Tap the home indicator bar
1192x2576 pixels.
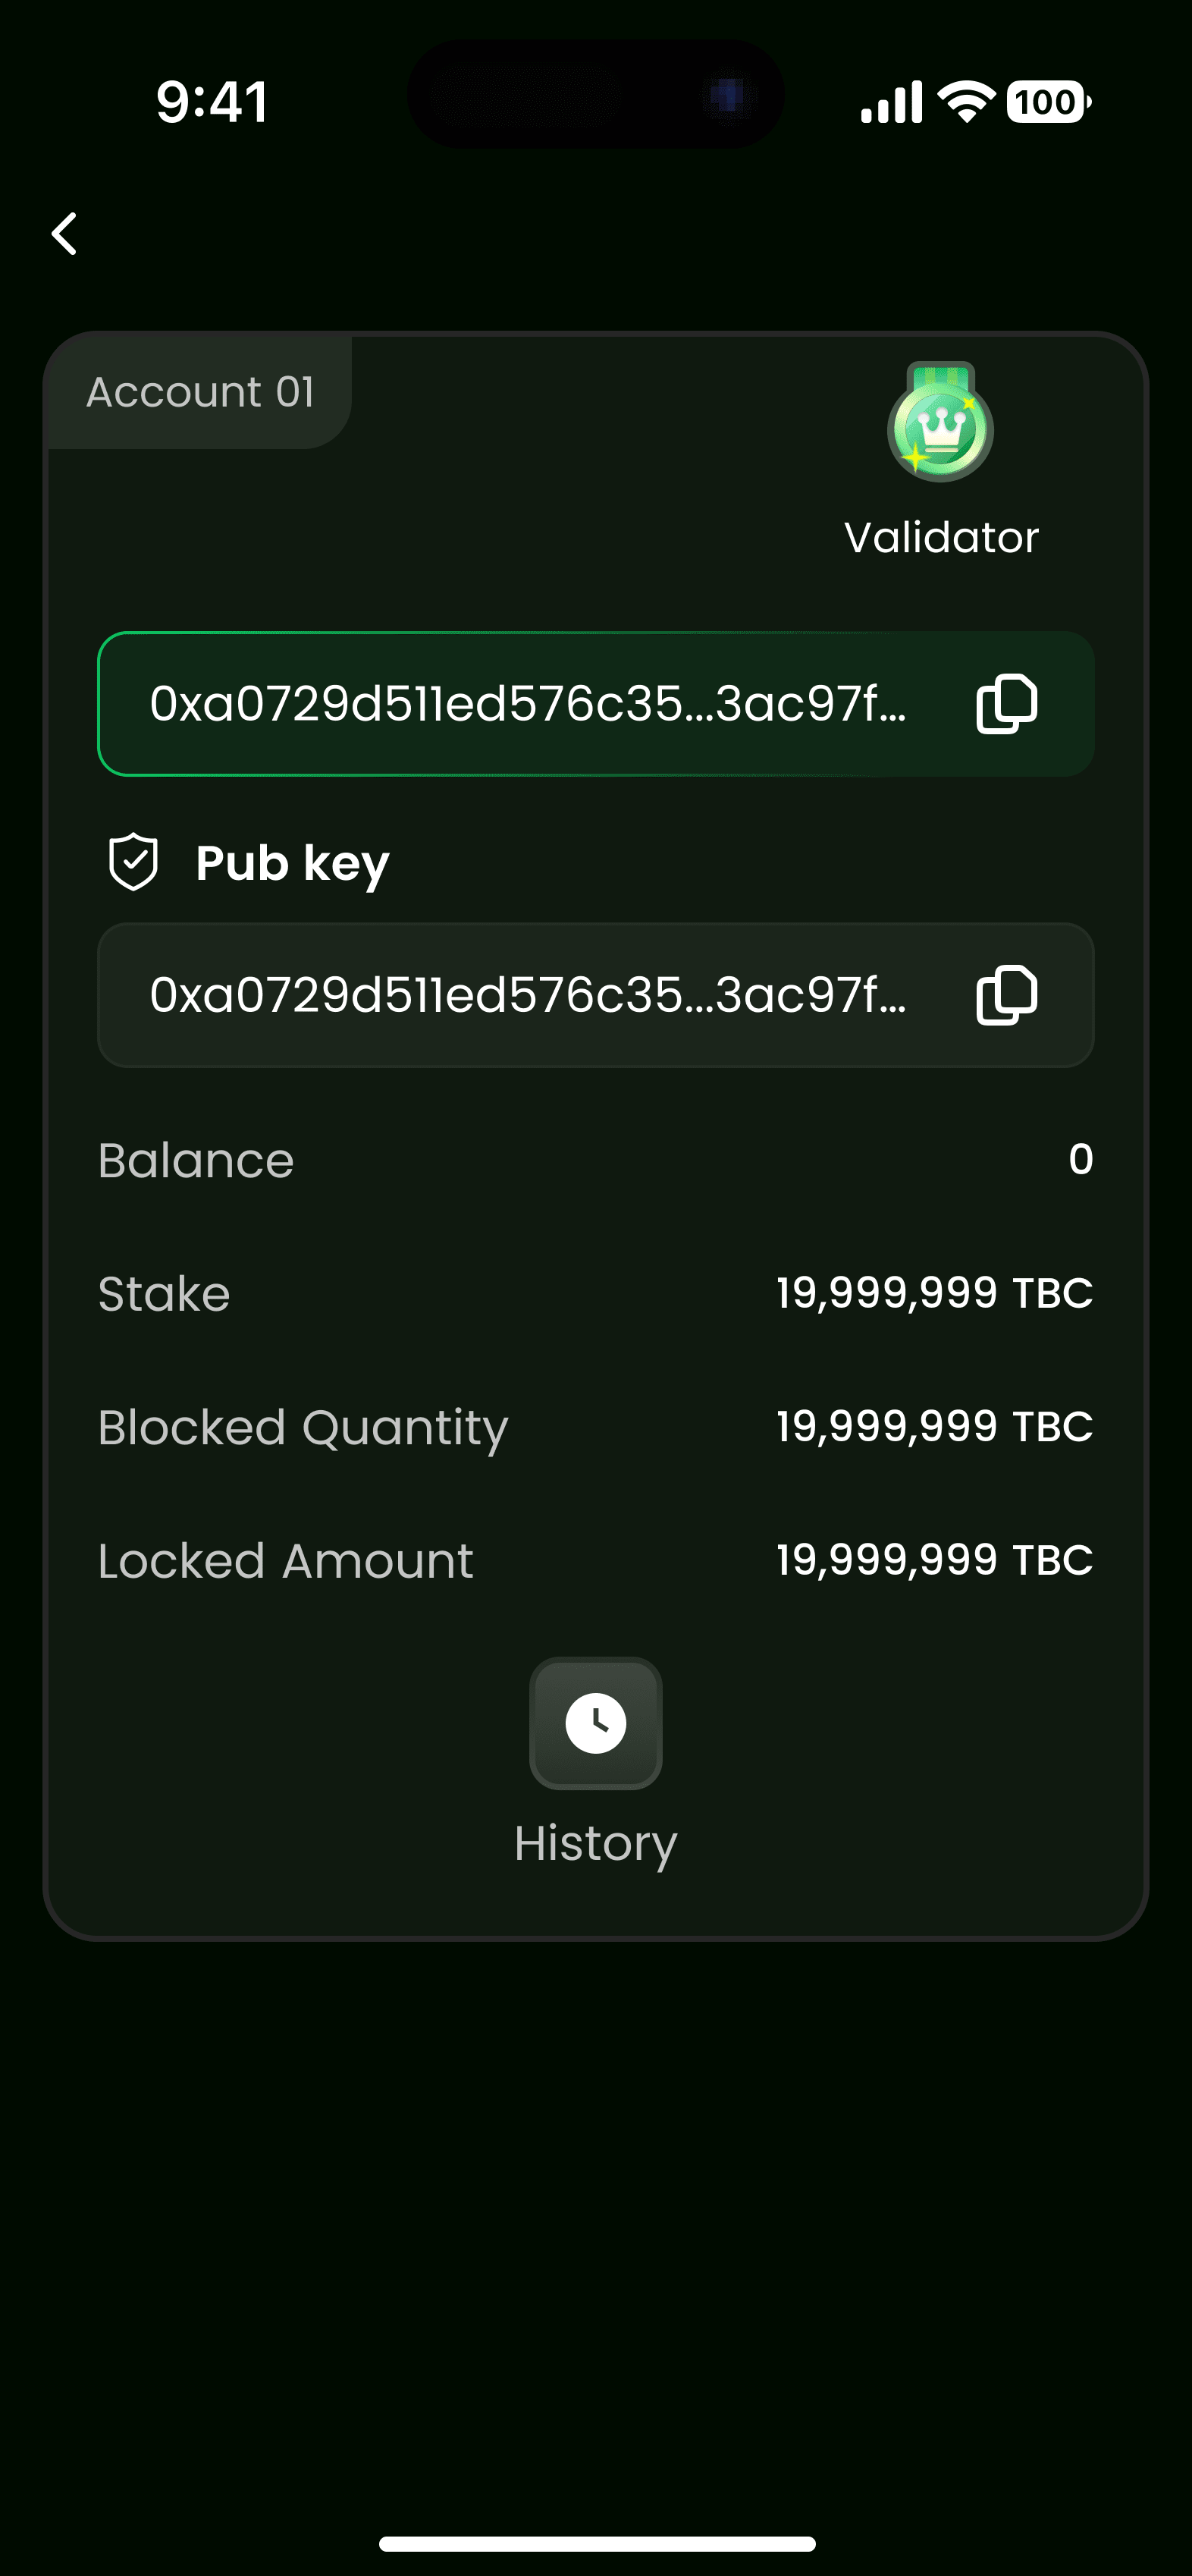(597, 2543)
